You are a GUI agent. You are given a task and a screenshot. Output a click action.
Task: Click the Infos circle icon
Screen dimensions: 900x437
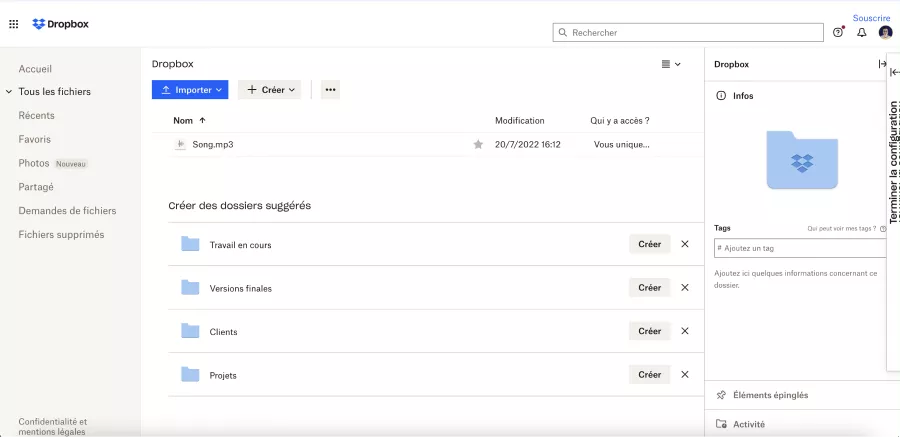click(x=721, y=96)
